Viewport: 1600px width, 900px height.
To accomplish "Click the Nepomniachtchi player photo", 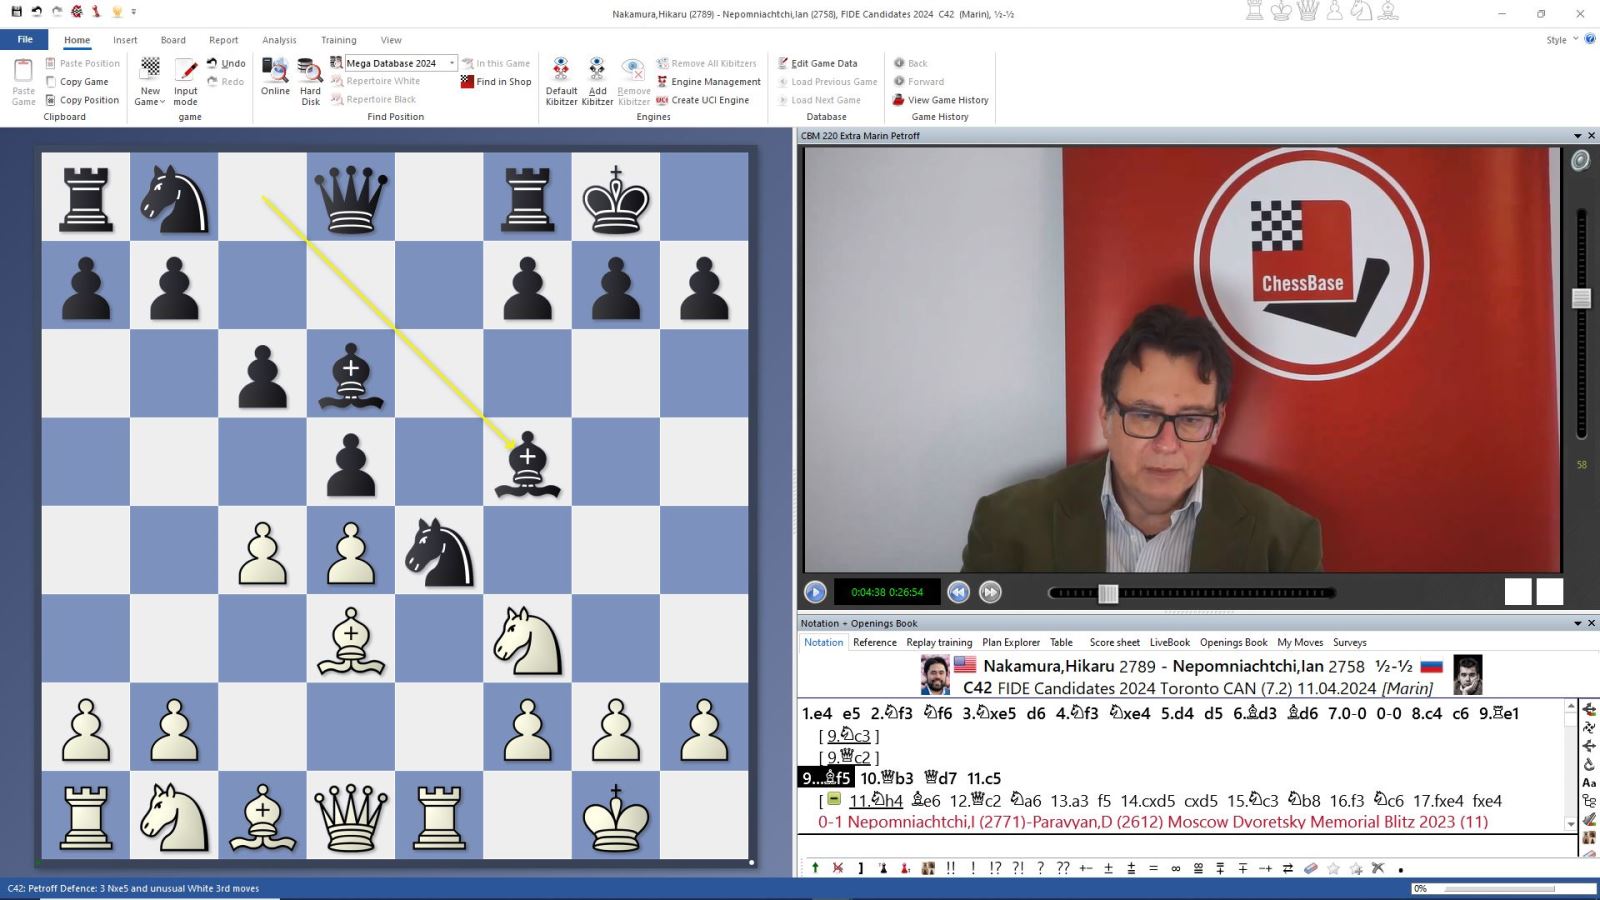I will (x=1468, y=675).
